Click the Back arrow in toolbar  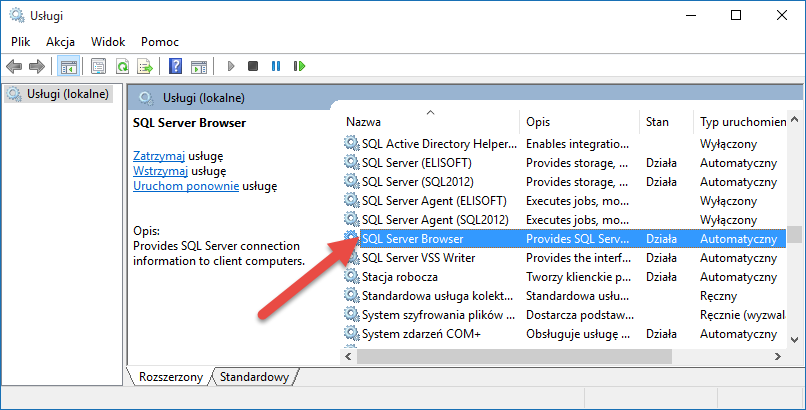(14, 67)
